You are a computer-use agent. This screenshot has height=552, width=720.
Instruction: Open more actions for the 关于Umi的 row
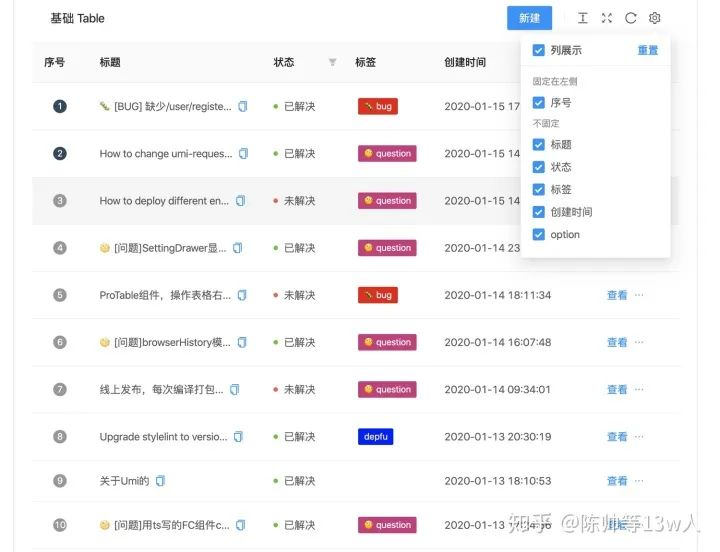coord(639,481)
